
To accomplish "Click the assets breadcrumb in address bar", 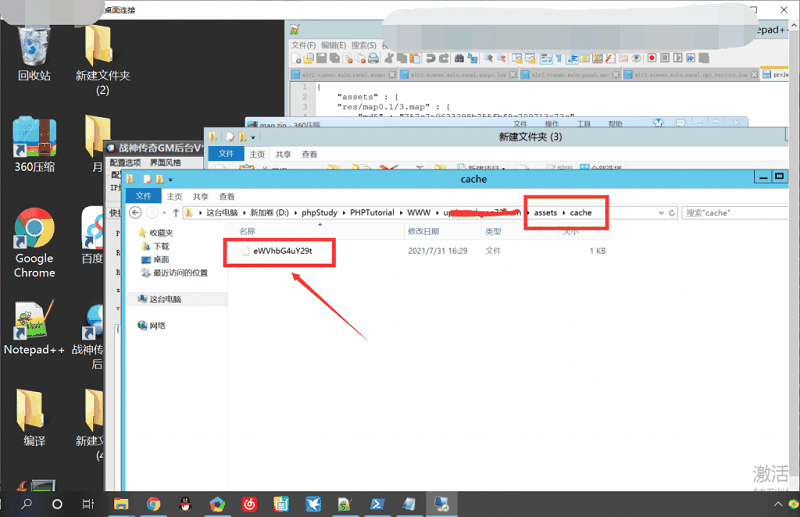I will point(545,213).
